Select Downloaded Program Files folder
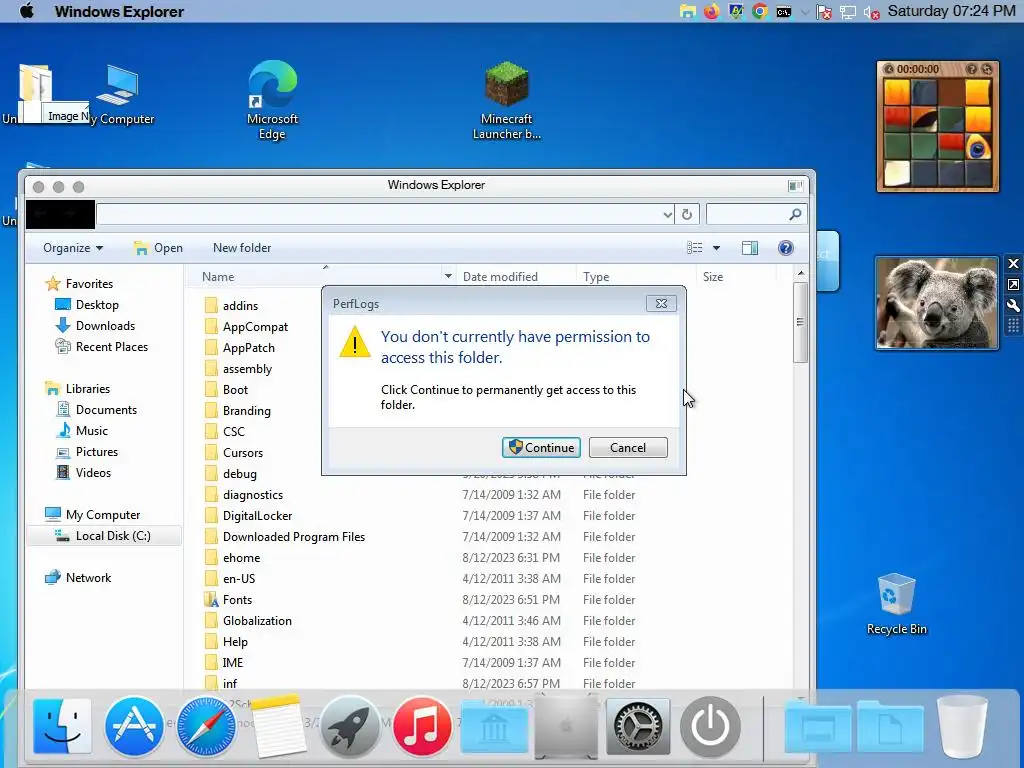The width and height of the screenshot is (1024, 768). [285, 537]
